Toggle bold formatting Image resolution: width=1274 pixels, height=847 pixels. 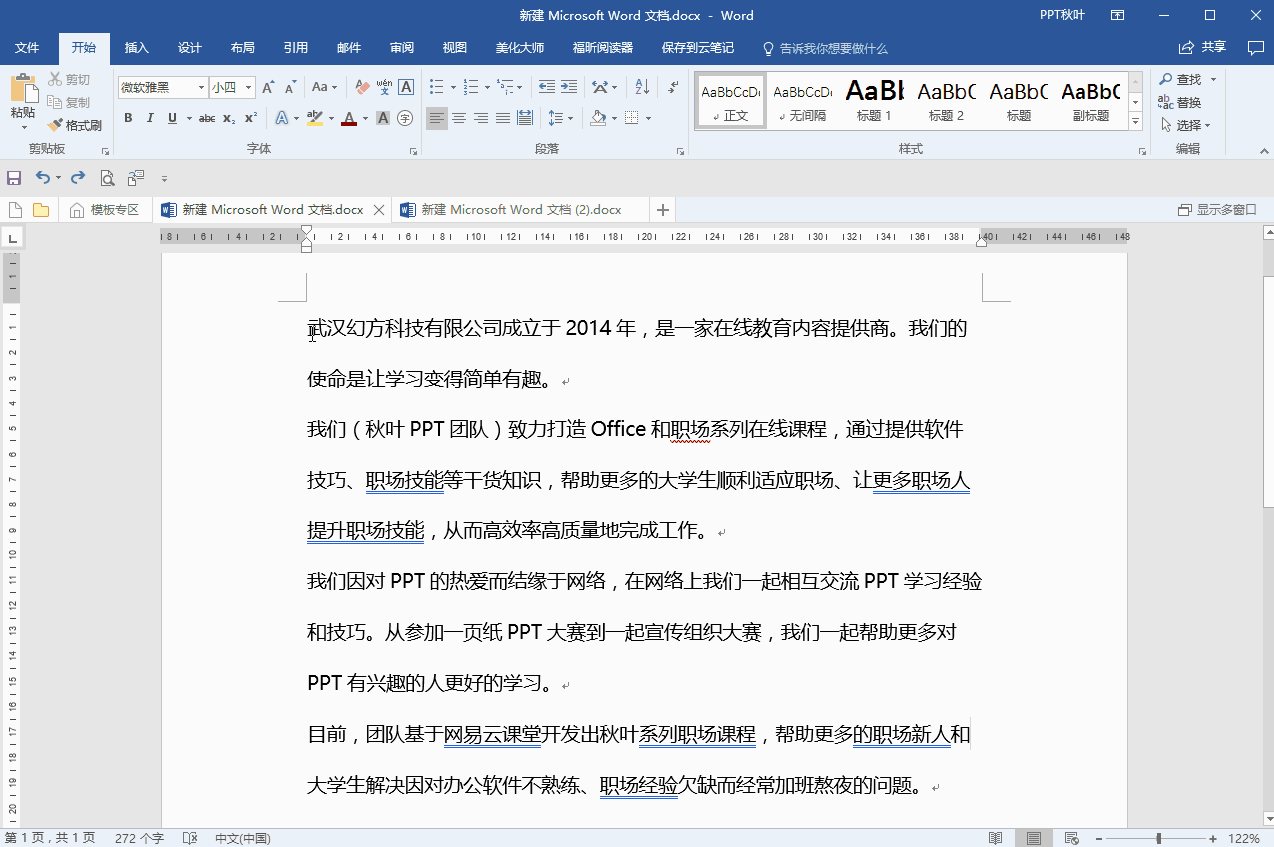click(128, 118)
